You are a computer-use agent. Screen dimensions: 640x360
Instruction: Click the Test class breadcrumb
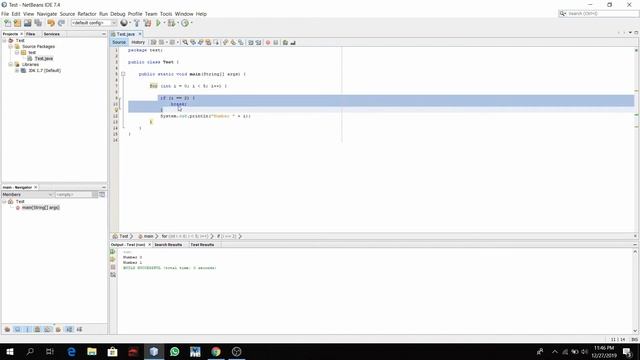pos(121,236)
